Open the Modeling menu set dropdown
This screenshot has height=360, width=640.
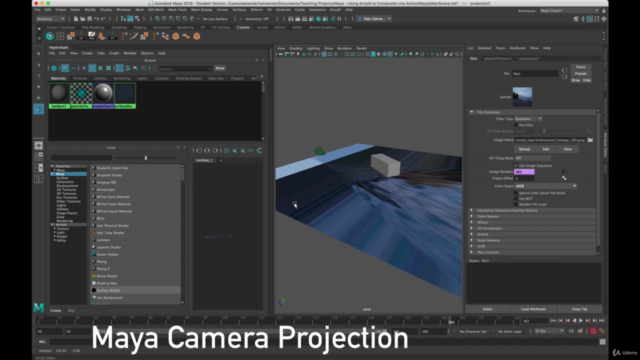click(51, 19)
